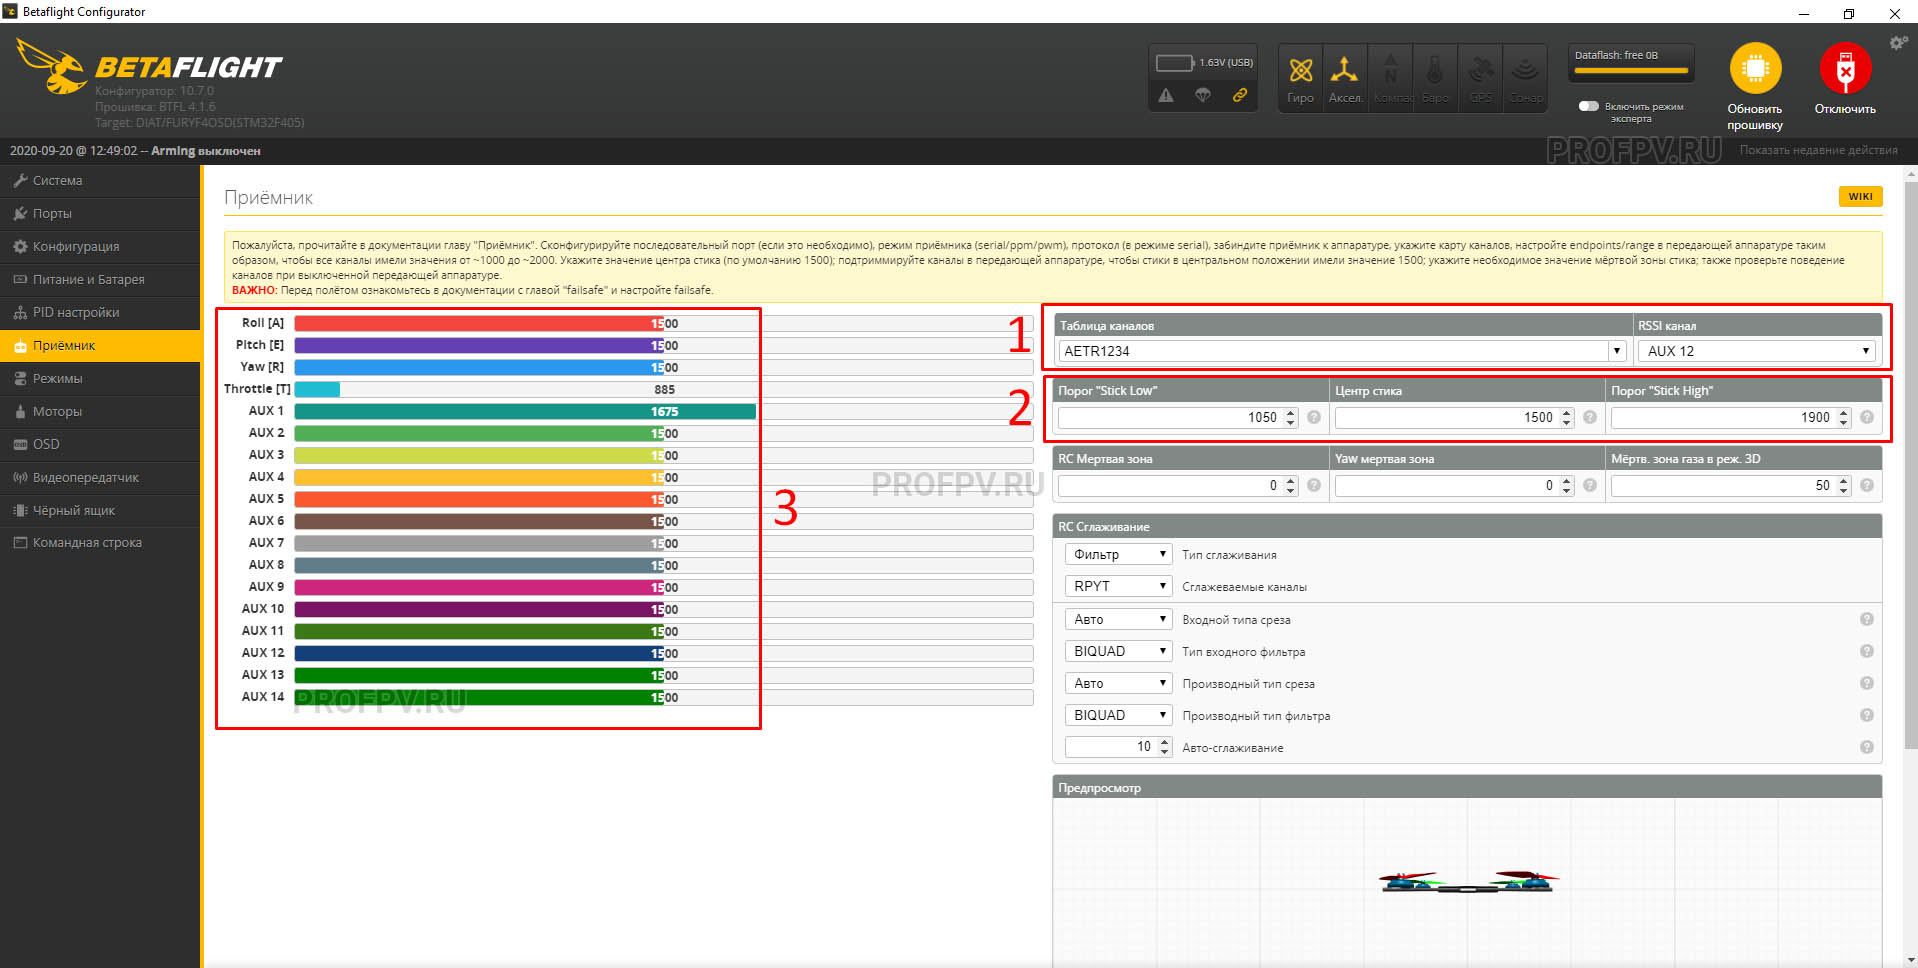Screen dimensions: 1918x968
Task: Click the arming warning triangle icon
Action: [x=1166, y=96]
